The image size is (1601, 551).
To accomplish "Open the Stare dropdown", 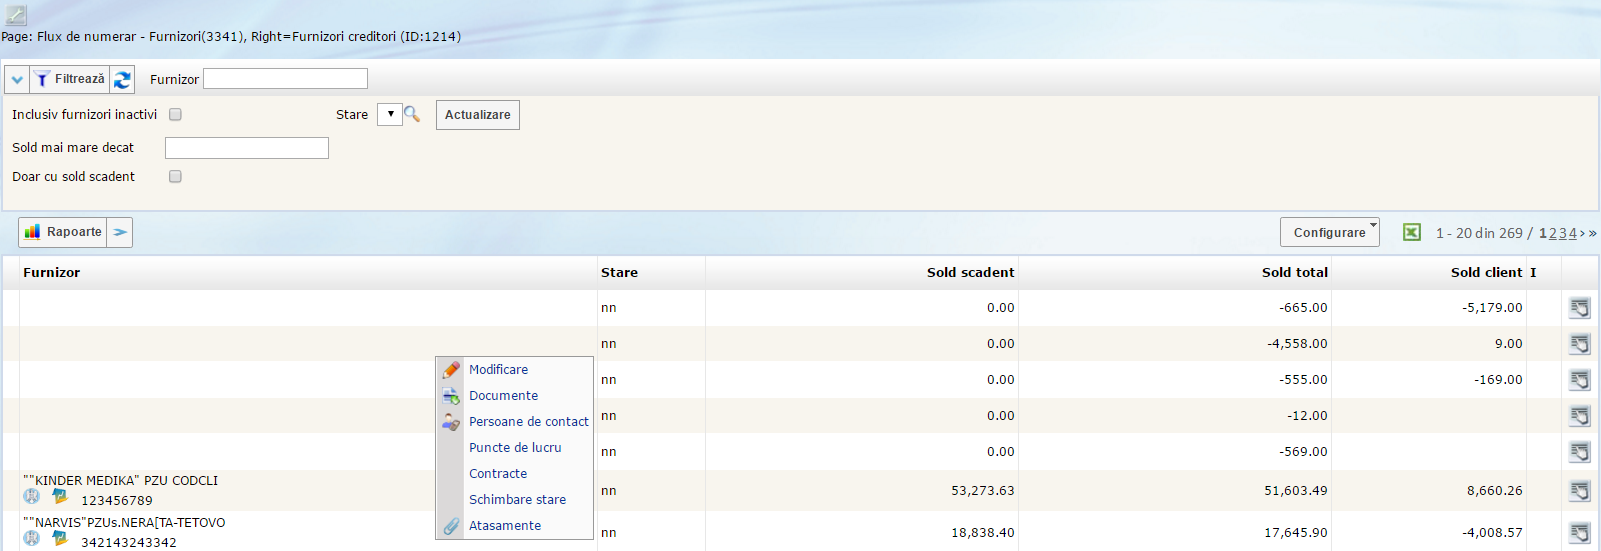I will click(x=390, y=114).
